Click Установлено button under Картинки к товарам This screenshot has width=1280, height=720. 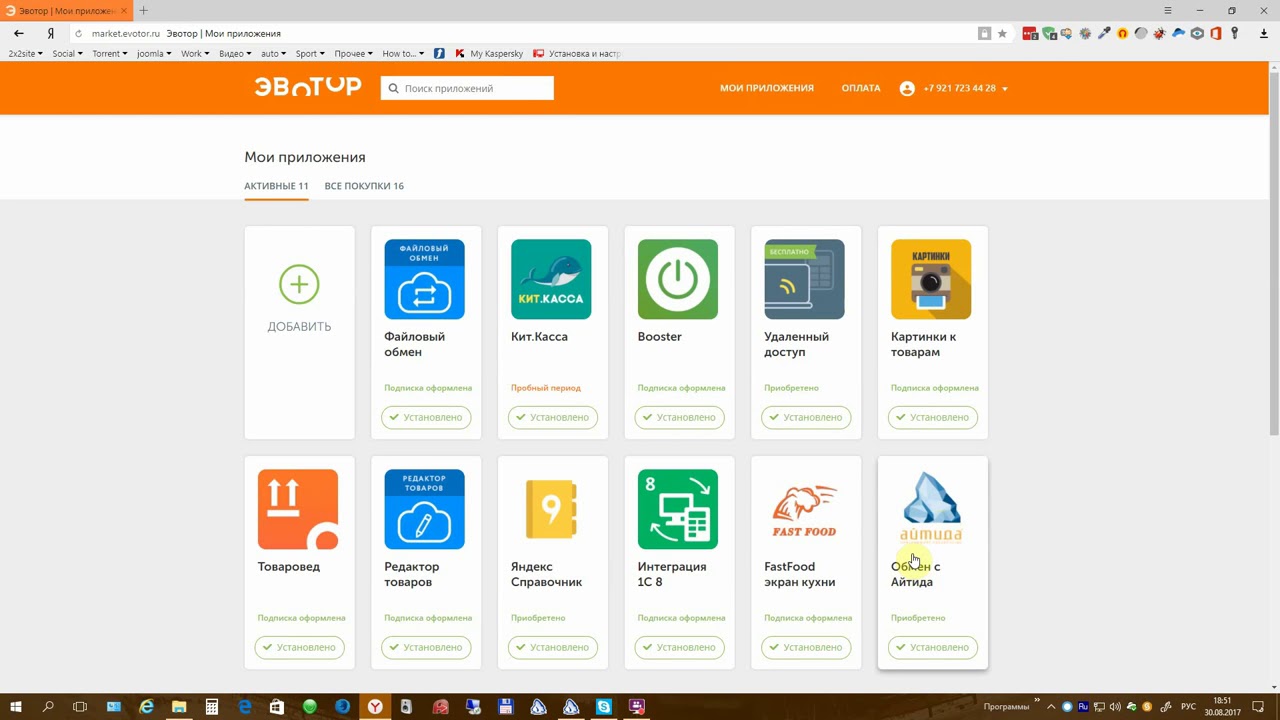(932, 417)
